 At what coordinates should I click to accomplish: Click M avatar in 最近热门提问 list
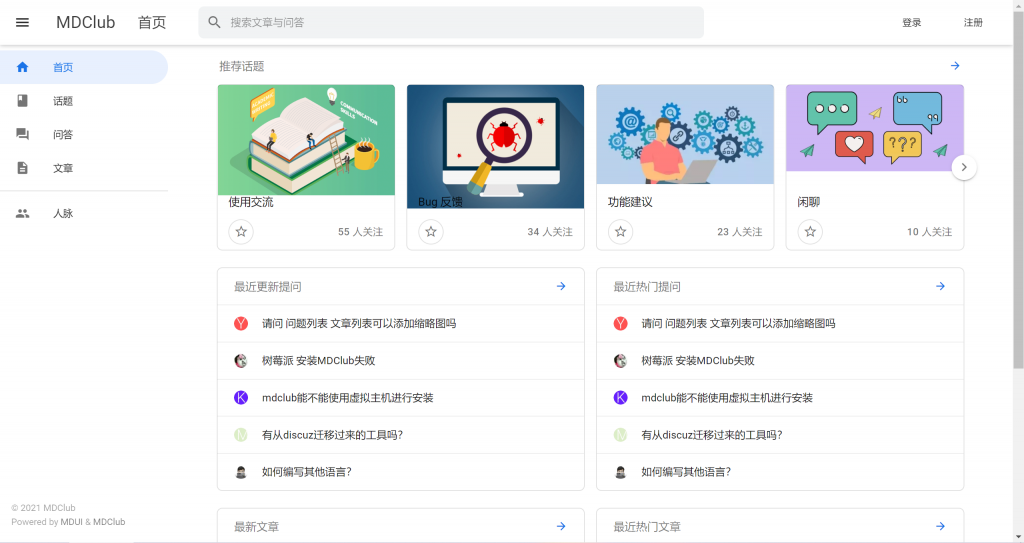pos(620,435)
